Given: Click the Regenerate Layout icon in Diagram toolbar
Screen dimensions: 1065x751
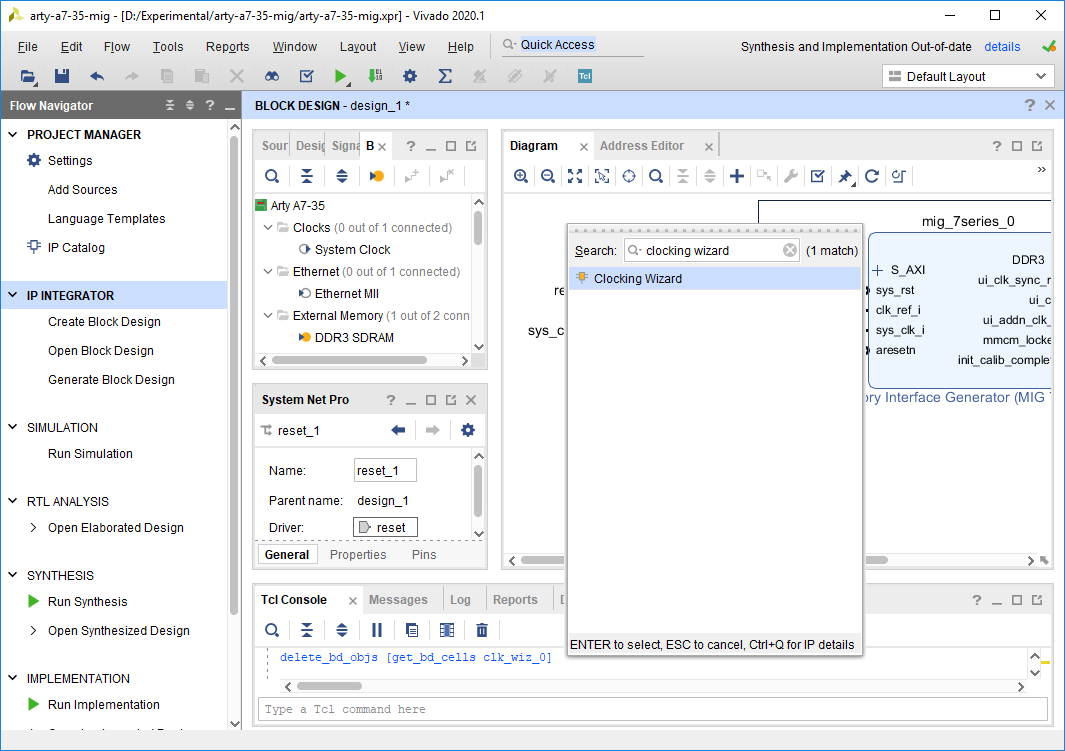Looking at the screenshot, I should tap(872, 177).
